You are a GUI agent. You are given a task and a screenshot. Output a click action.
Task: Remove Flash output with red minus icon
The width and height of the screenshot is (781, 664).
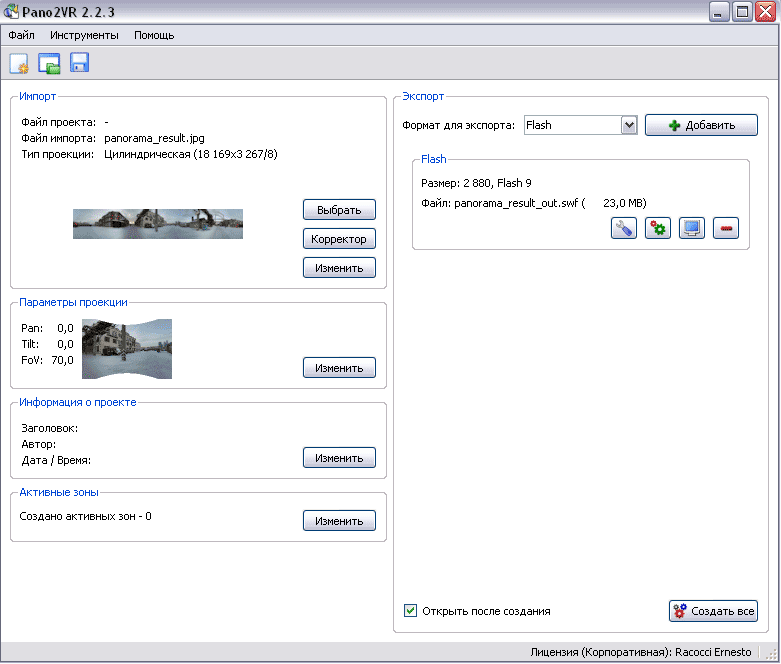tap(726, 228)
